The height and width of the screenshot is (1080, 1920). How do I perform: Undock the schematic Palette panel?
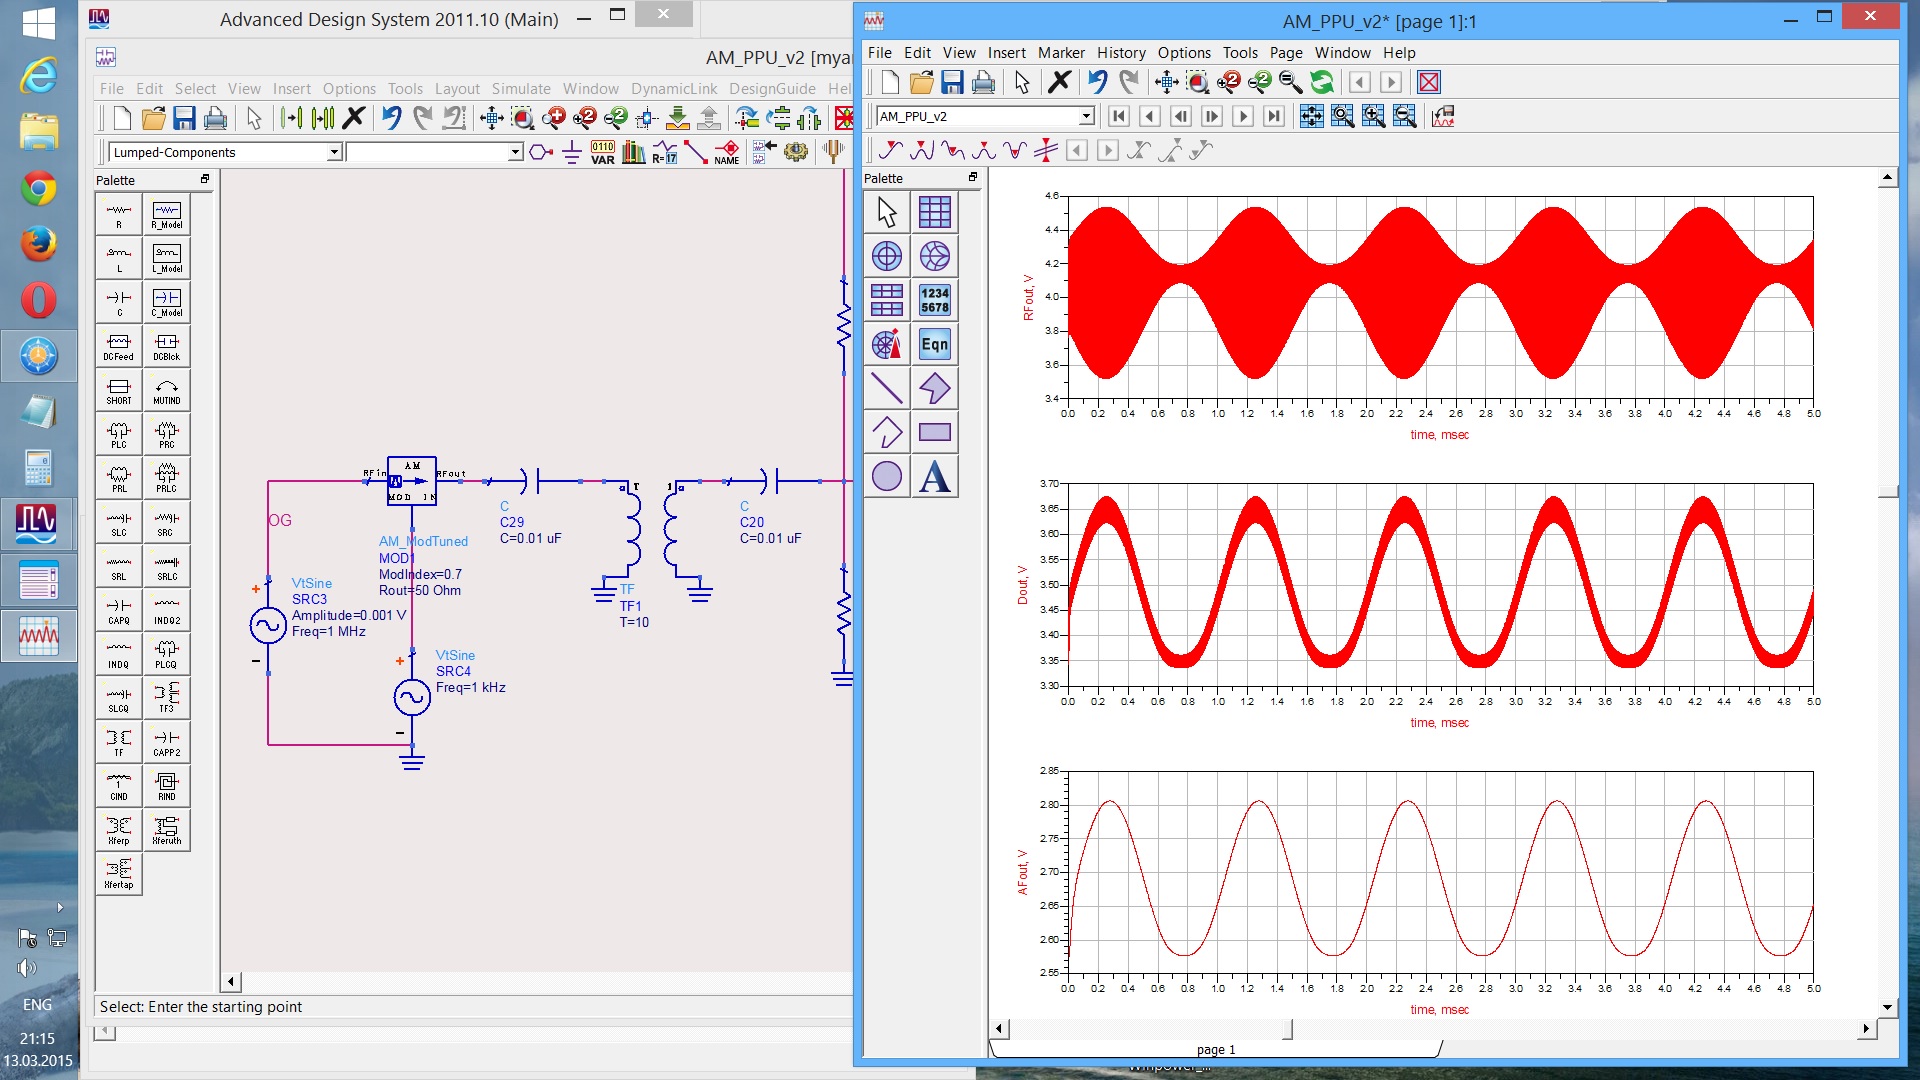click(205, 179)
